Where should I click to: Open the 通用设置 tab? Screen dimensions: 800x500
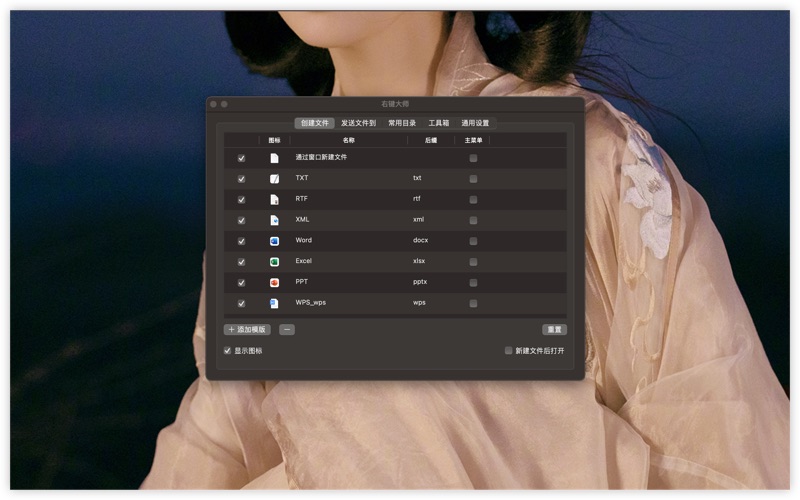coord(475,123)
